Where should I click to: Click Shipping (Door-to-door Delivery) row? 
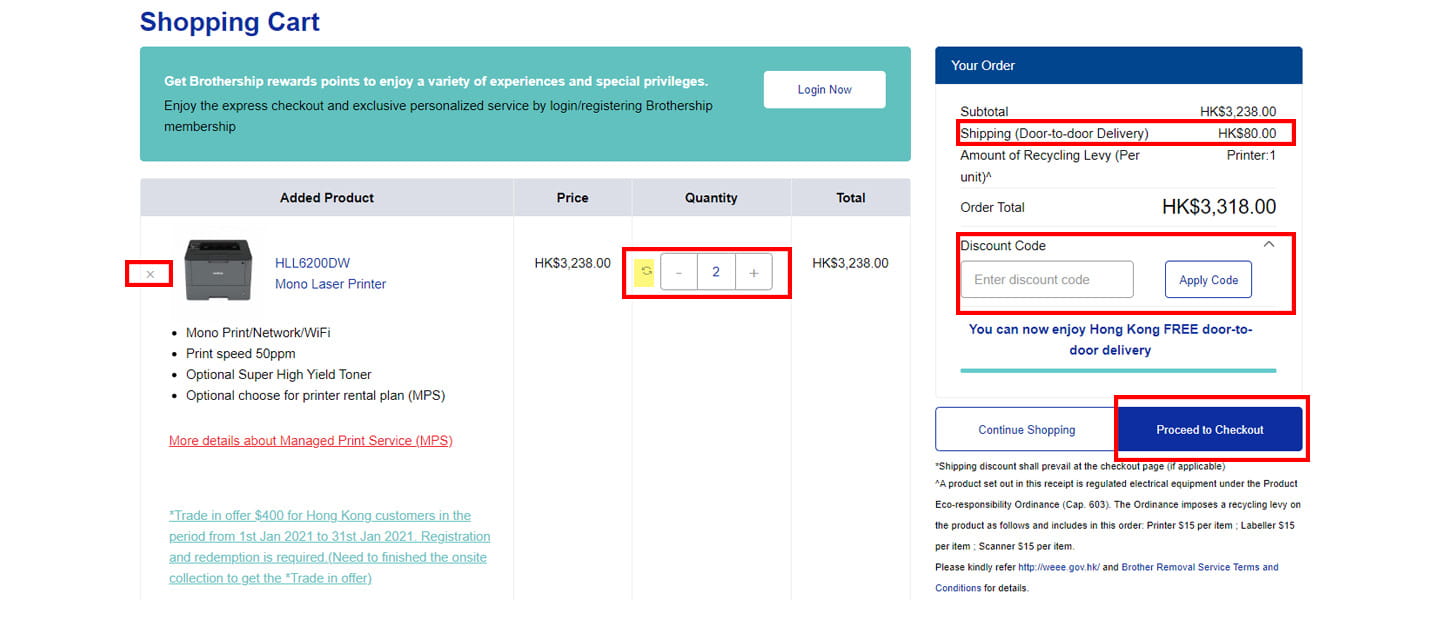pyautogui.click(x=1118, y=133)
